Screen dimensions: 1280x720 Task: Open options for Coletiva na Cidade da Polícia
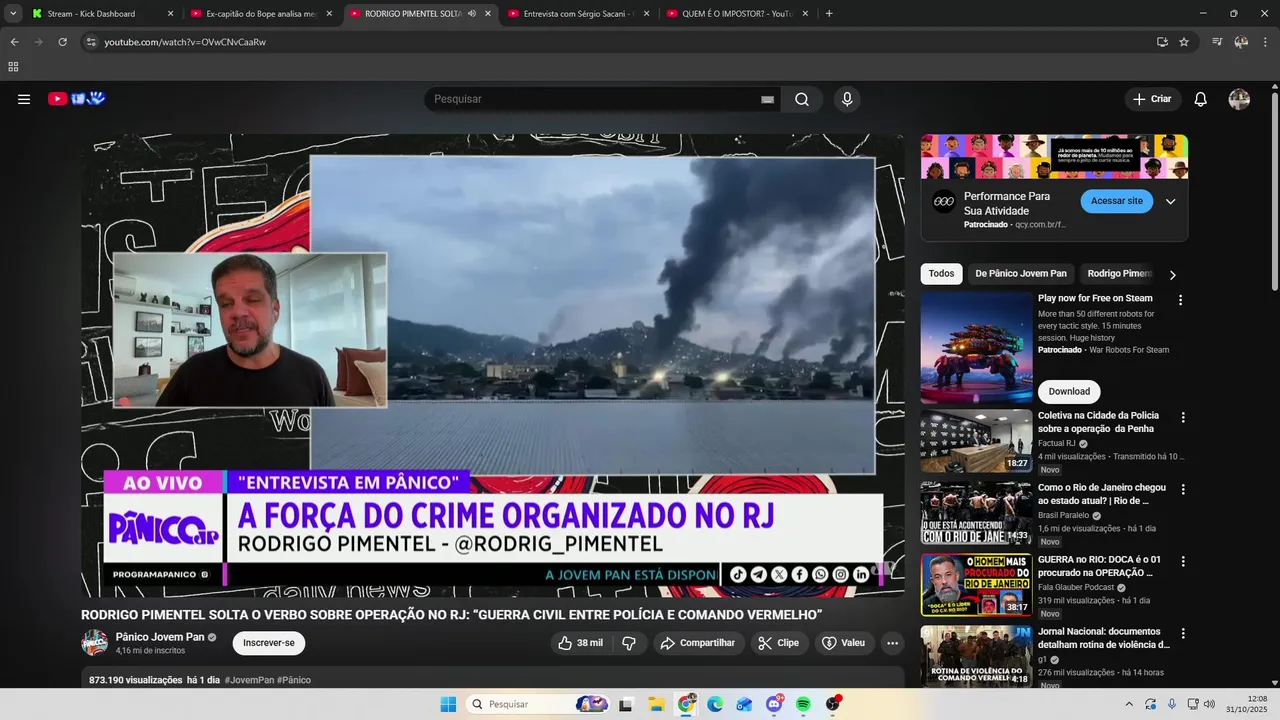[x=1183, y=417]
